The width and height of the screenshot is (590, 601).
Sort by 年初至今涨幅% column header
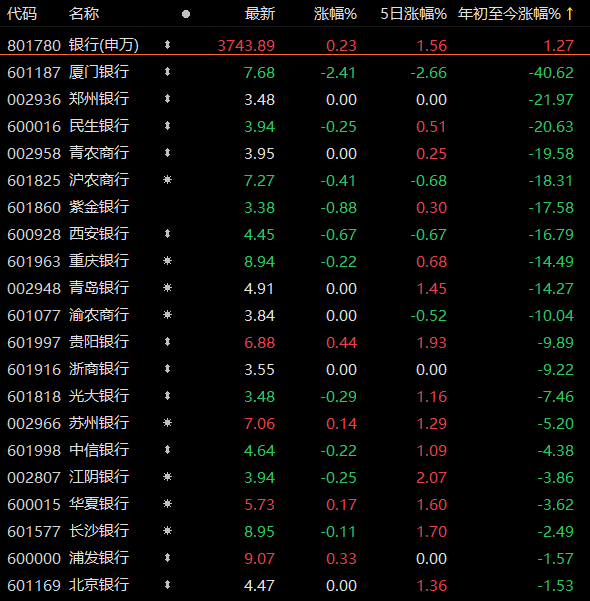509,14
